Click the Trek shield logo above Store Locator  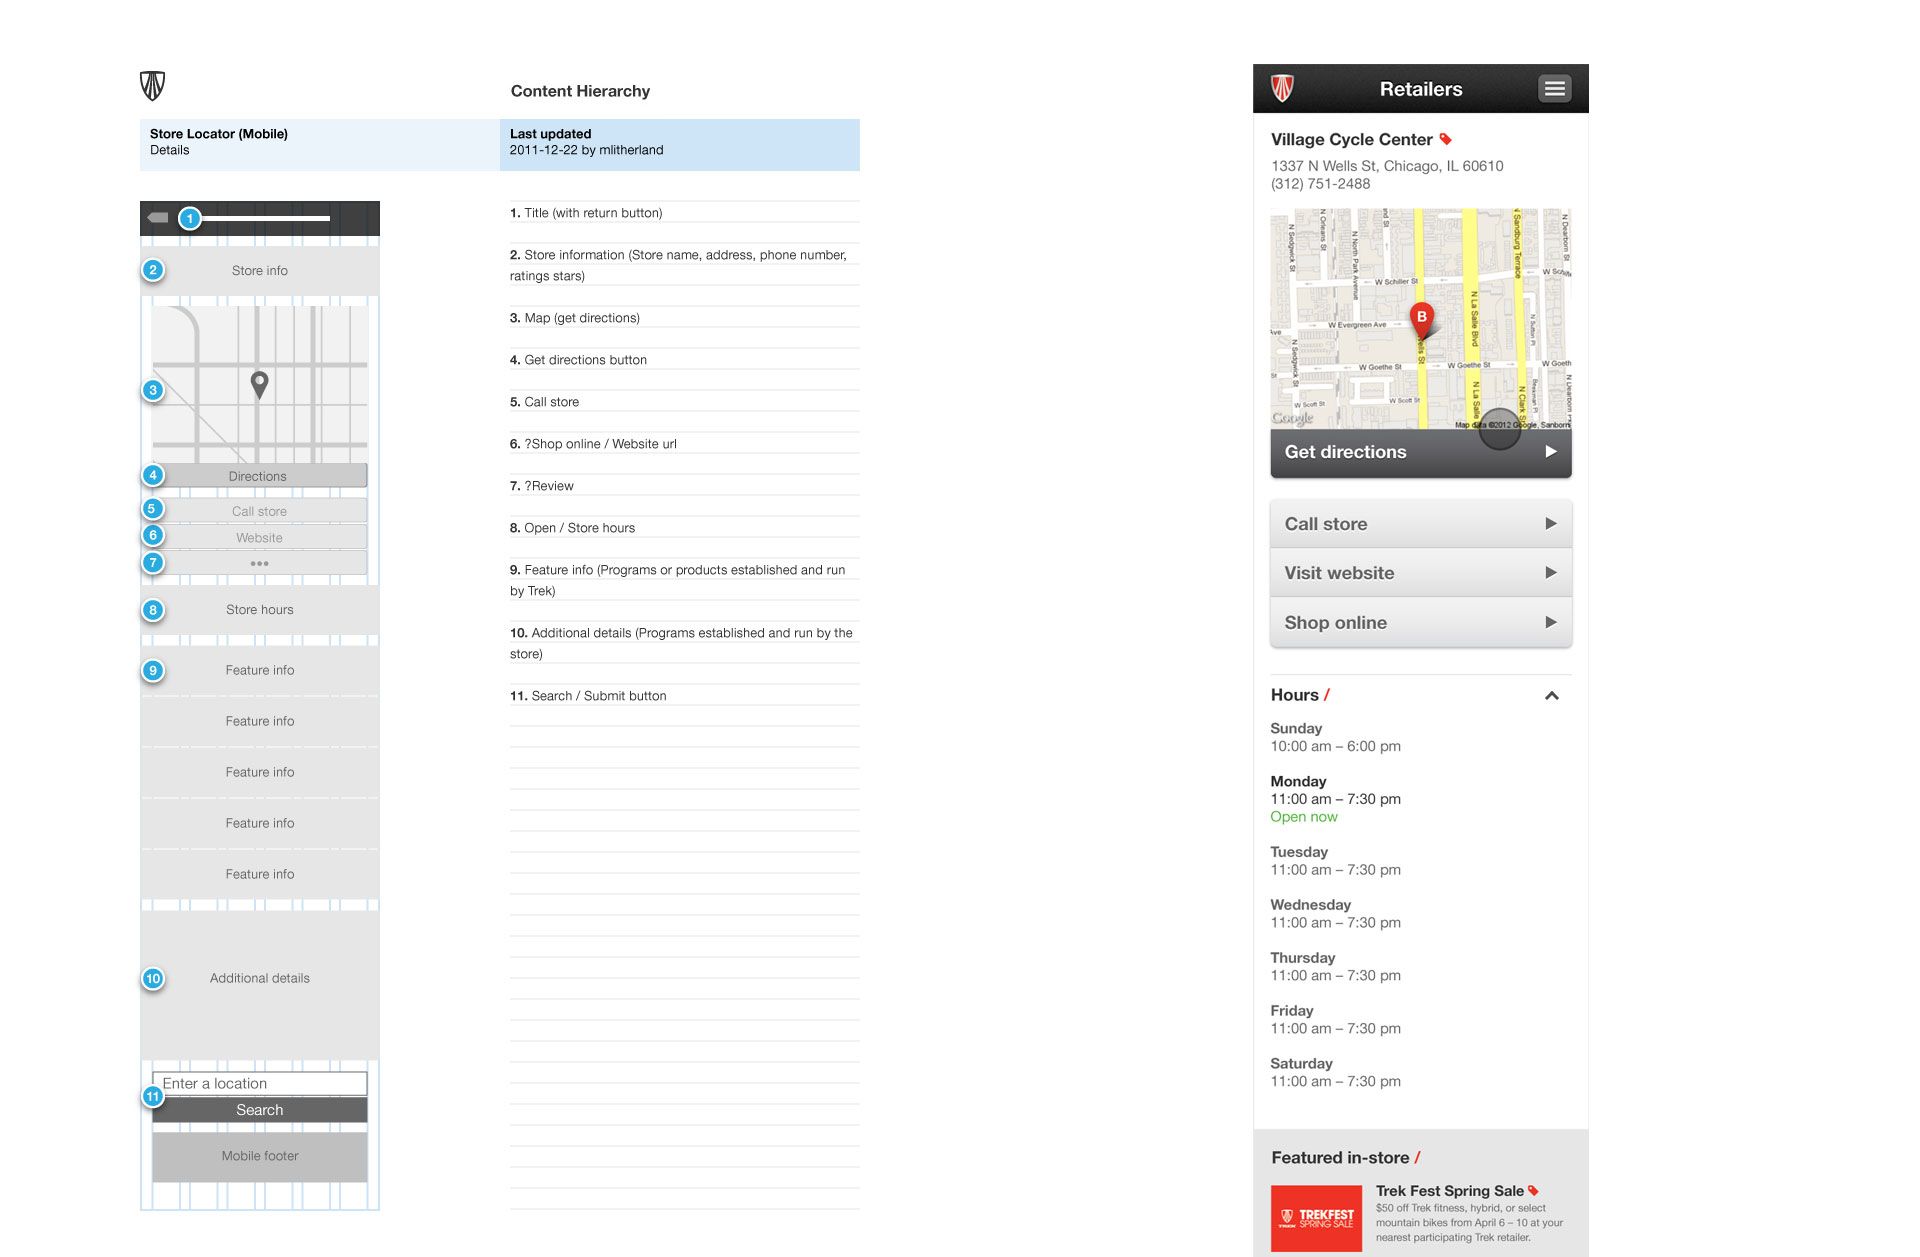[152, 86]
